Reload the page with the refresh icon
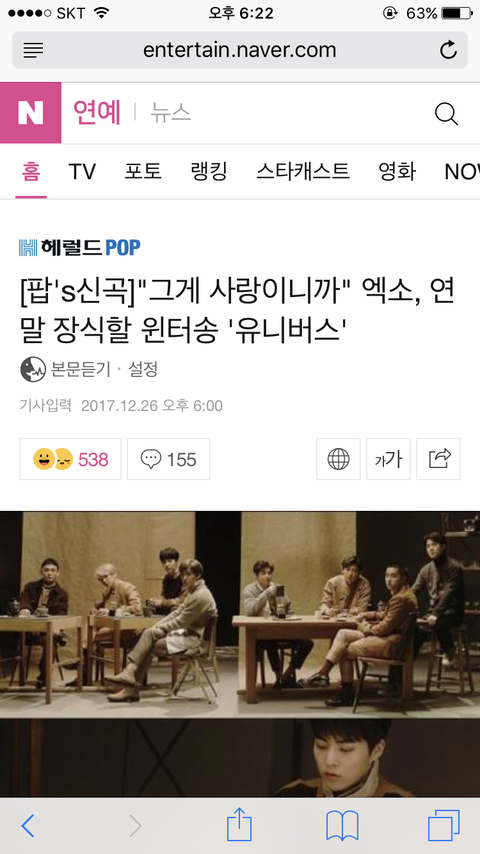The width and height of the screenshot is (480, 854). [x=448, y=50]
